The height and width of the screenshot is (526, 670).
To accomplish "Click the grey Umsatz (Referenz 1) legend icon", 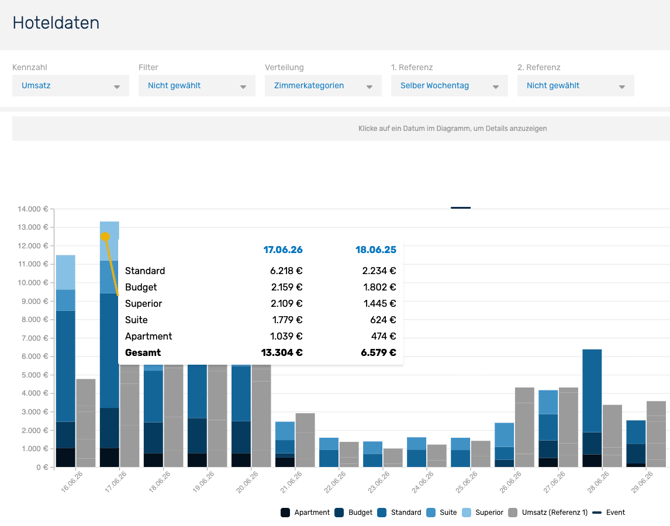I will (x=513, y=512).
